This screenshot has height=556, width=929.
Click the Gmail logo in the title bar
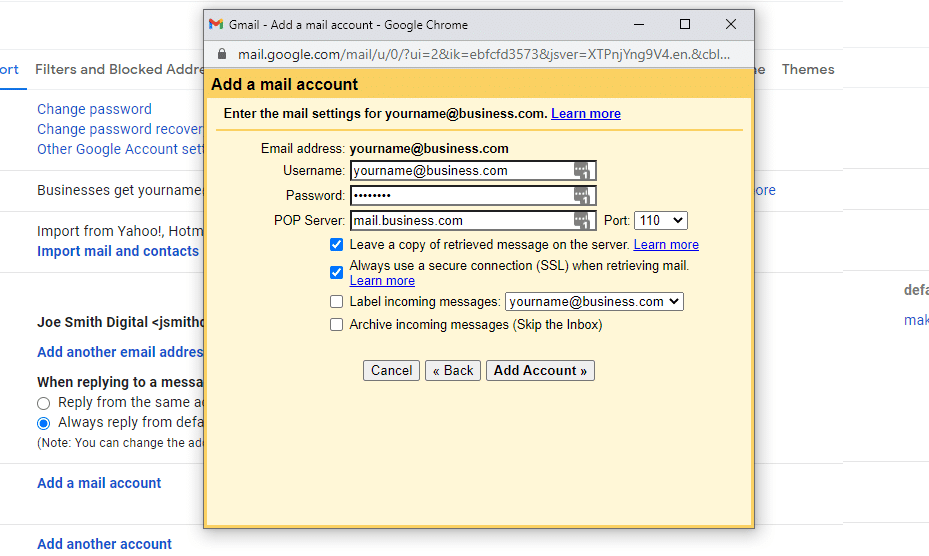pos(216,24)
